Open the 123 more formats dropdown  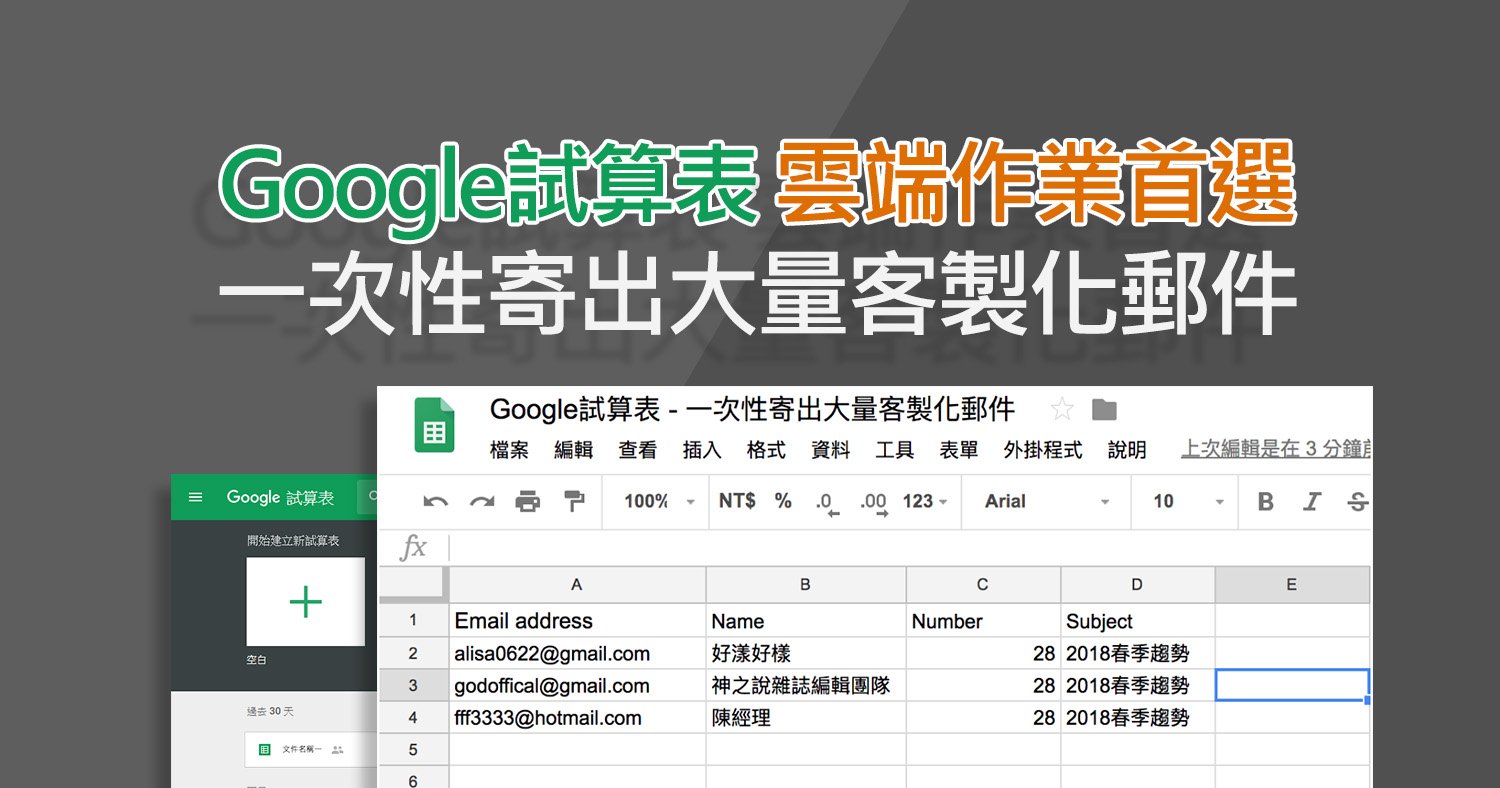tap(925, 502)
